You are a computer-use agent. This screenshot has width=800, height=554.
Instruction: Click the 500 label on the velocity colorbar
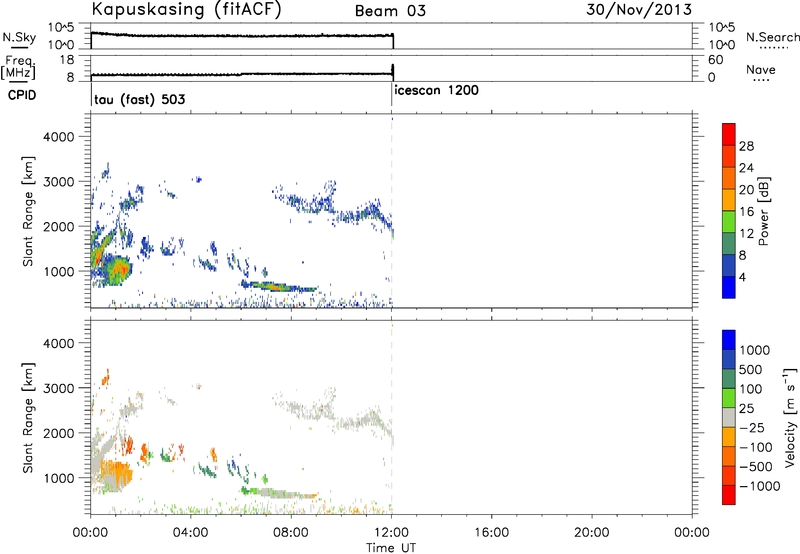coord(749,370)
